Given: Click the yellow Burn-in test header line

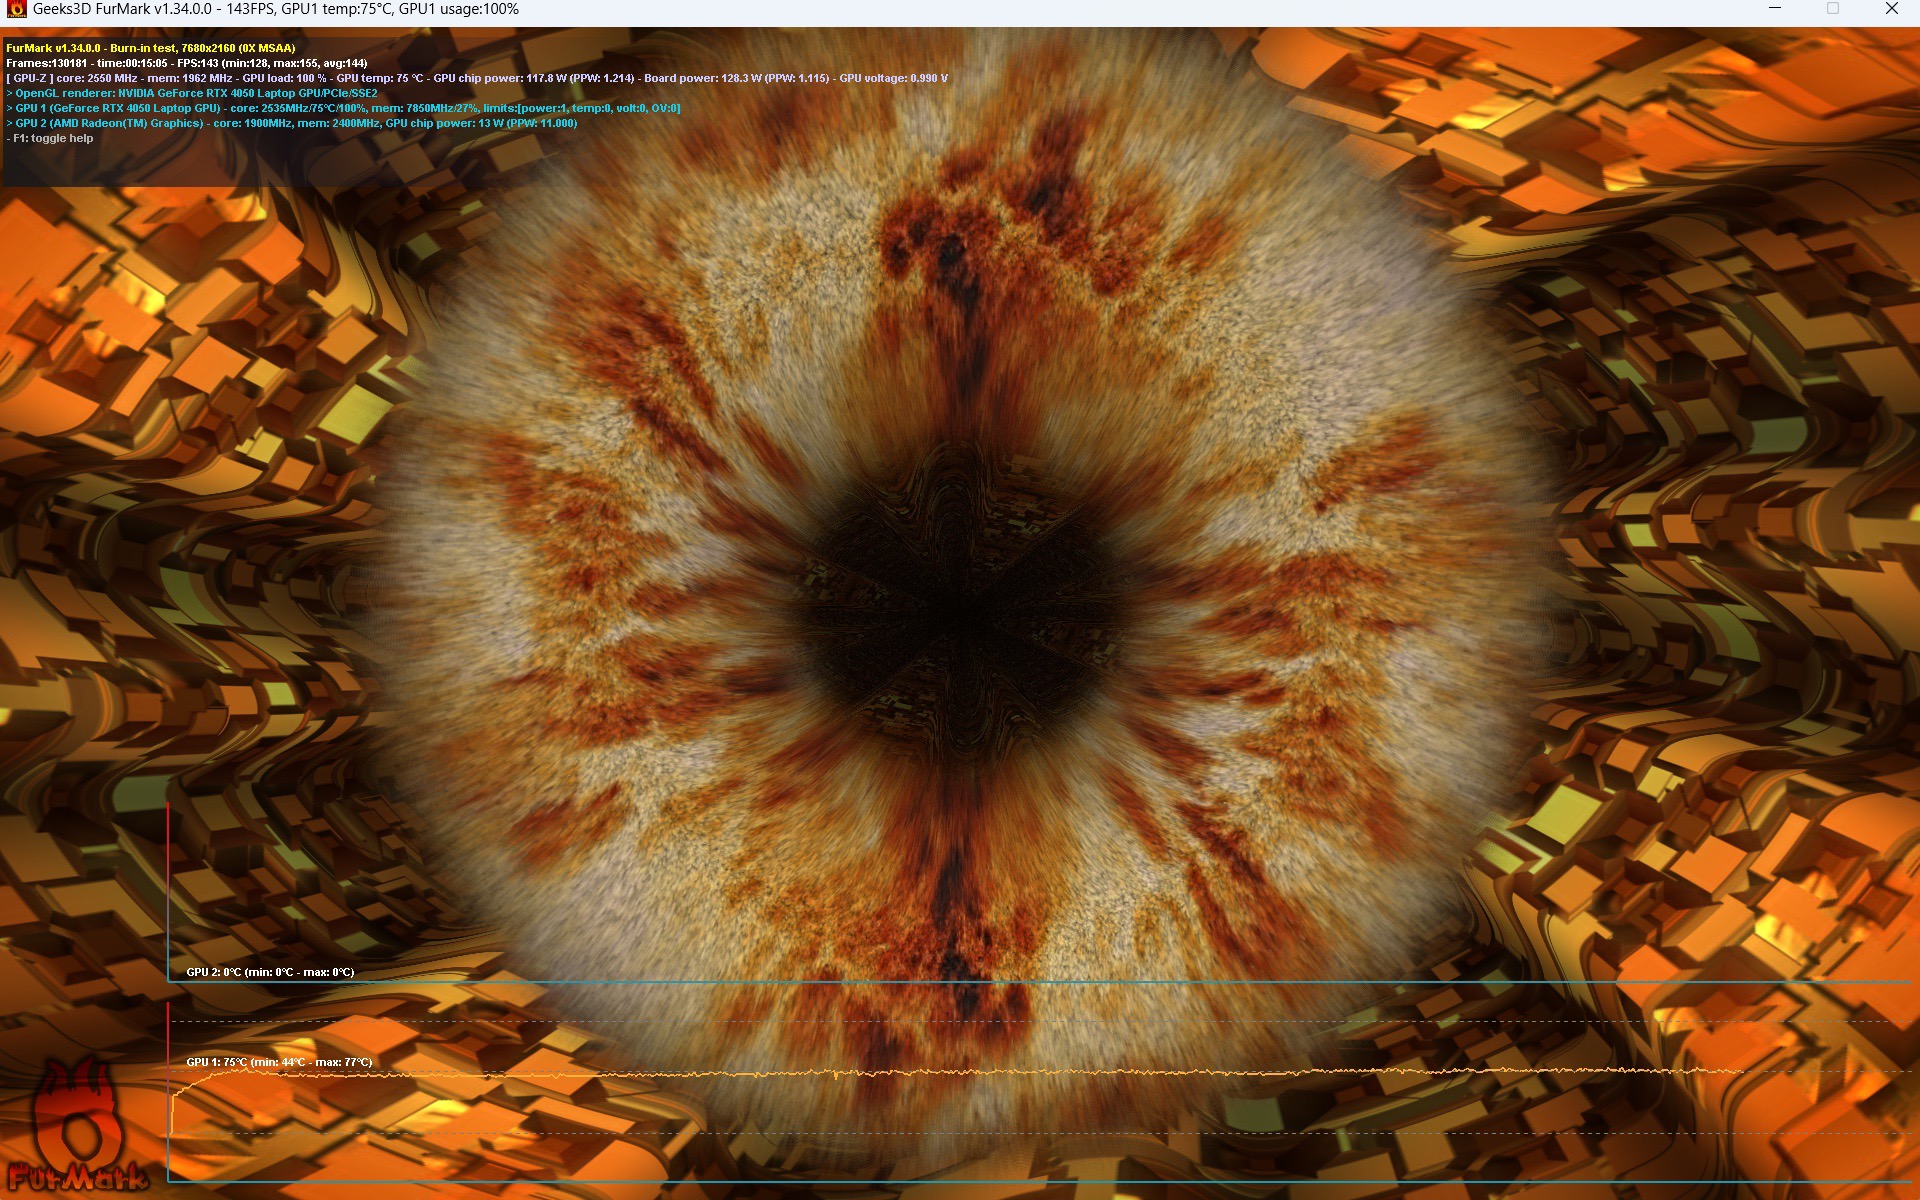Looking at the screenshot, I should pos(150,48).
